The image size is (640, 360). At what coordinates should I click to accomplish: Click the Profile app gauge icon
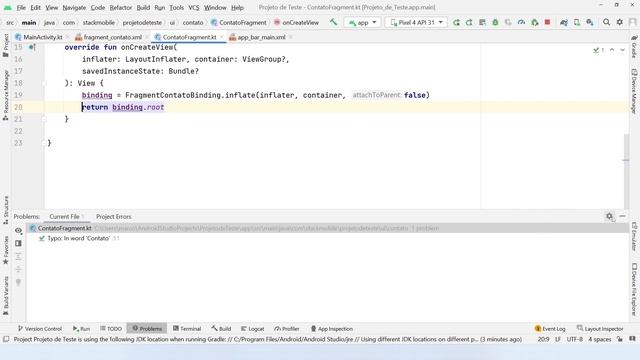[521, 22]
